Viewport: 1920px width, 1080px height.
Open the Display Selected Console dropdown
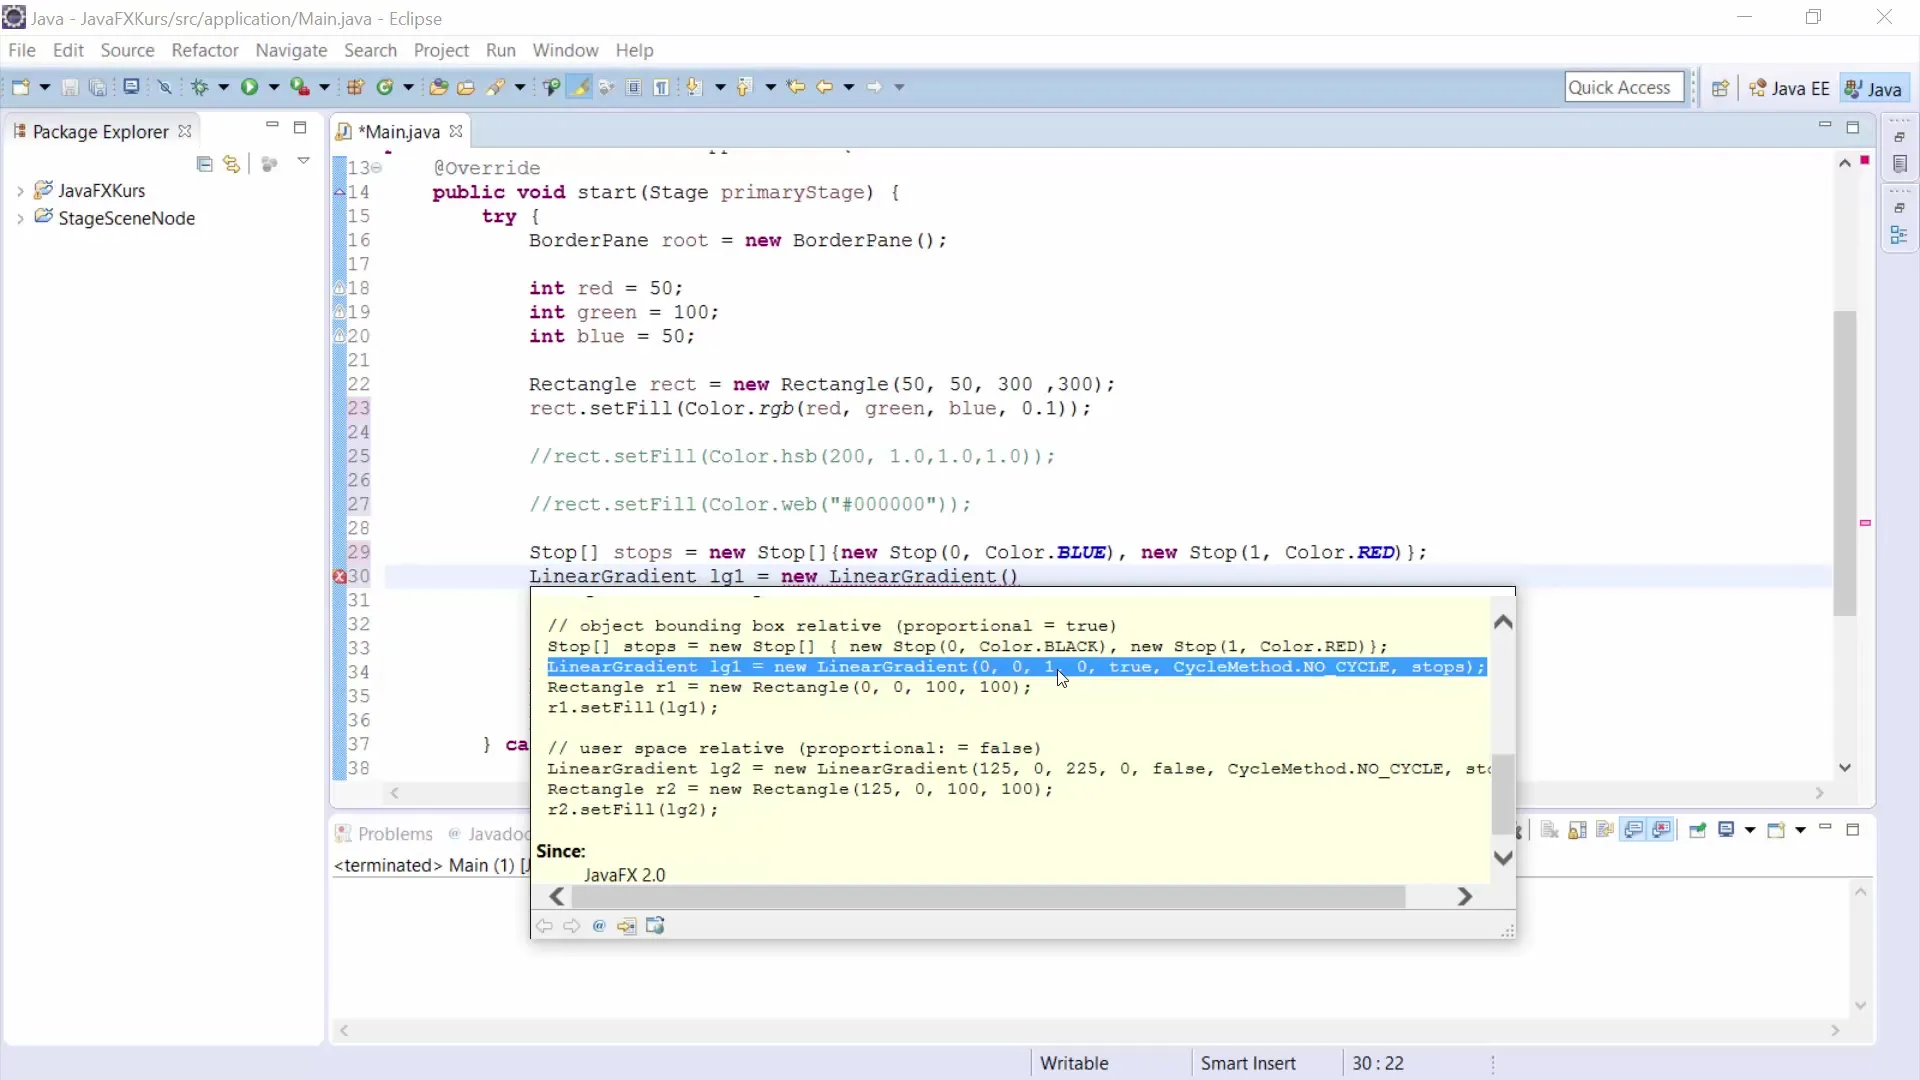point(1750,830)
